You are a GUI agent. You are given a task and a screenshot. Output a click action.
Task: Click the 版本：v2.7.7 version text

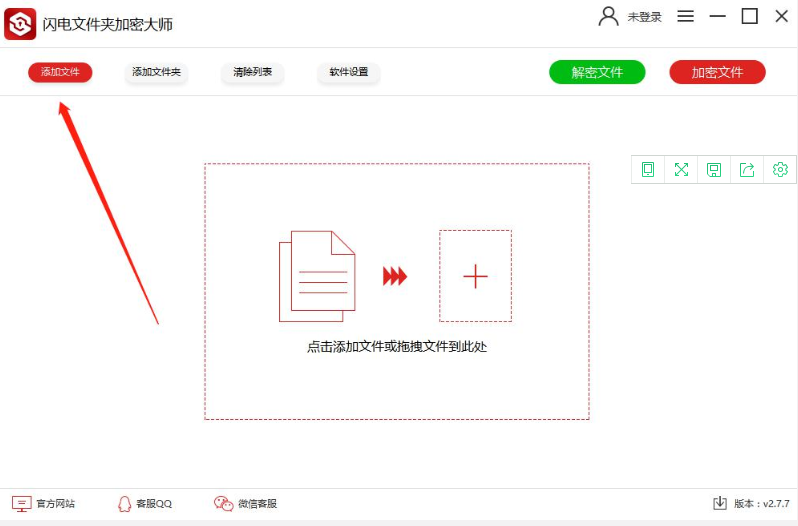pos(762,504)
